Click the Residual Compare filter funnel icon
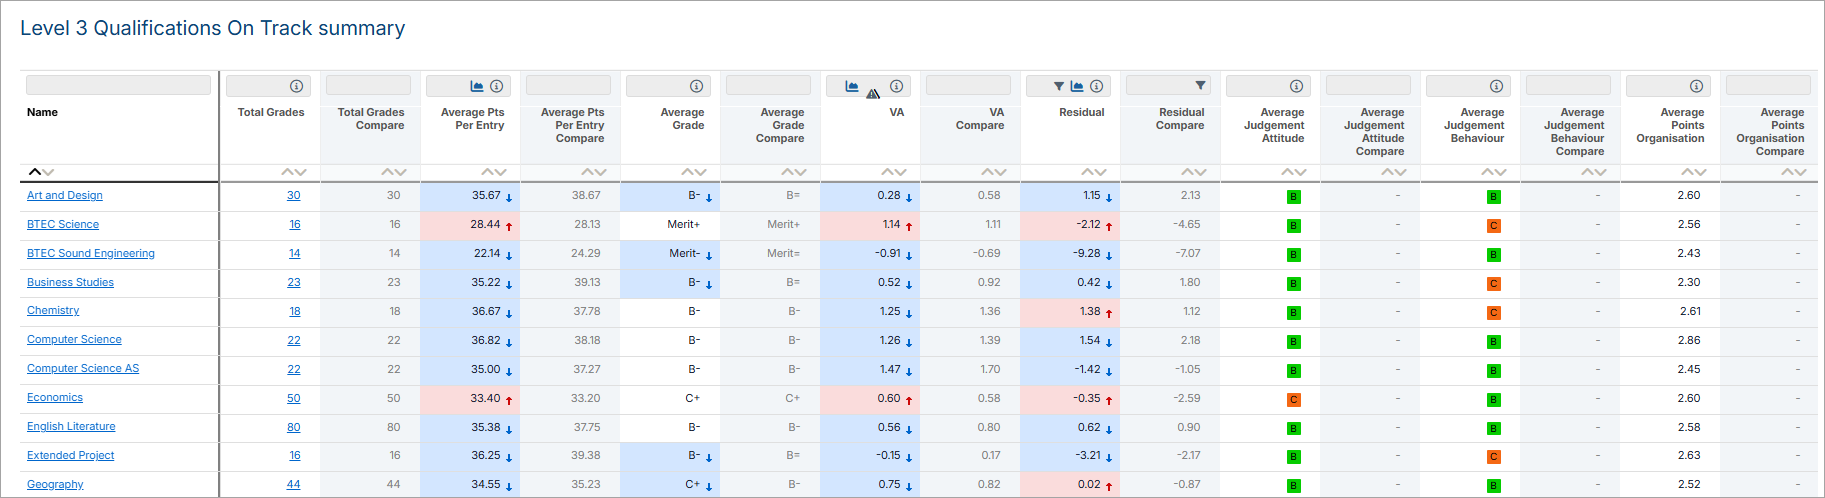Image resolution: width=1825 pixels, height=498 pixels. (1201, 86)
